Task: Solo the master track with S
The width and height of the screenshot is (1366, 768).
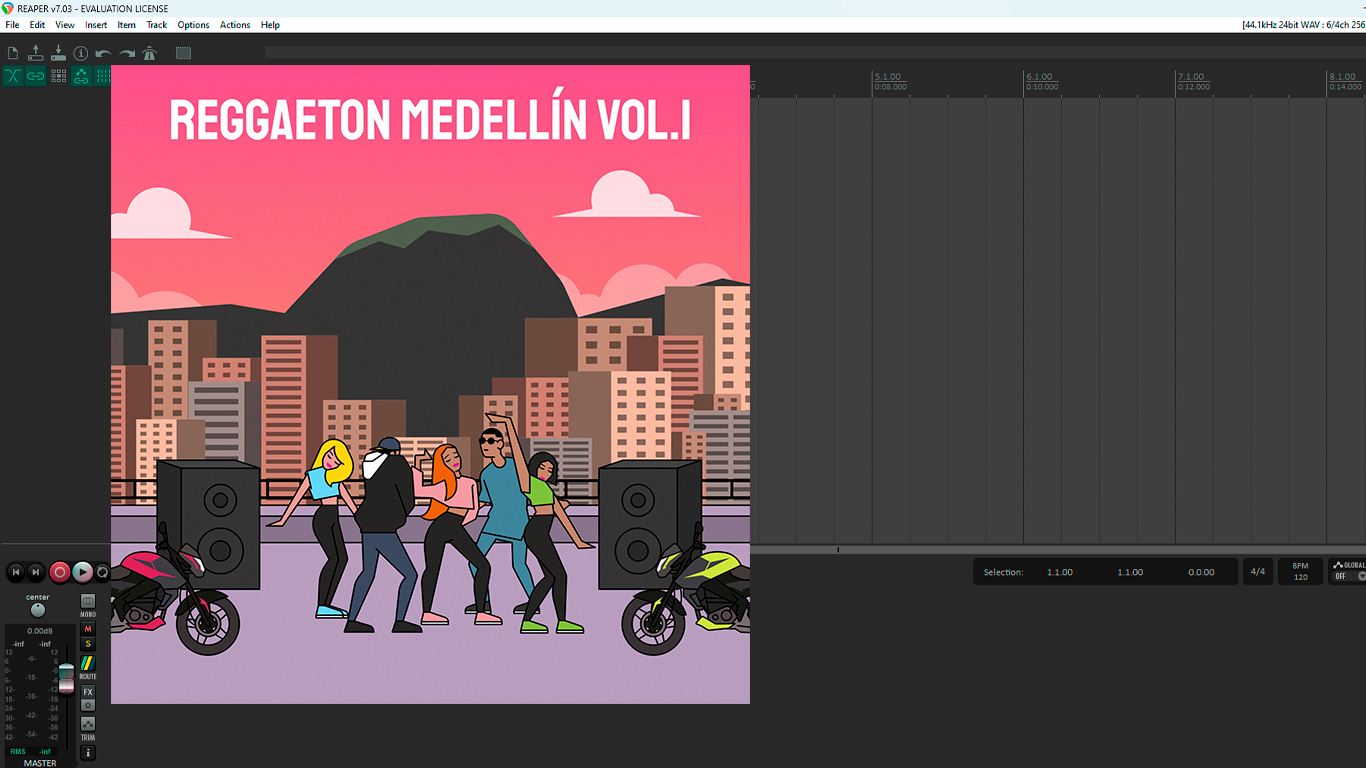Action: 88,644
